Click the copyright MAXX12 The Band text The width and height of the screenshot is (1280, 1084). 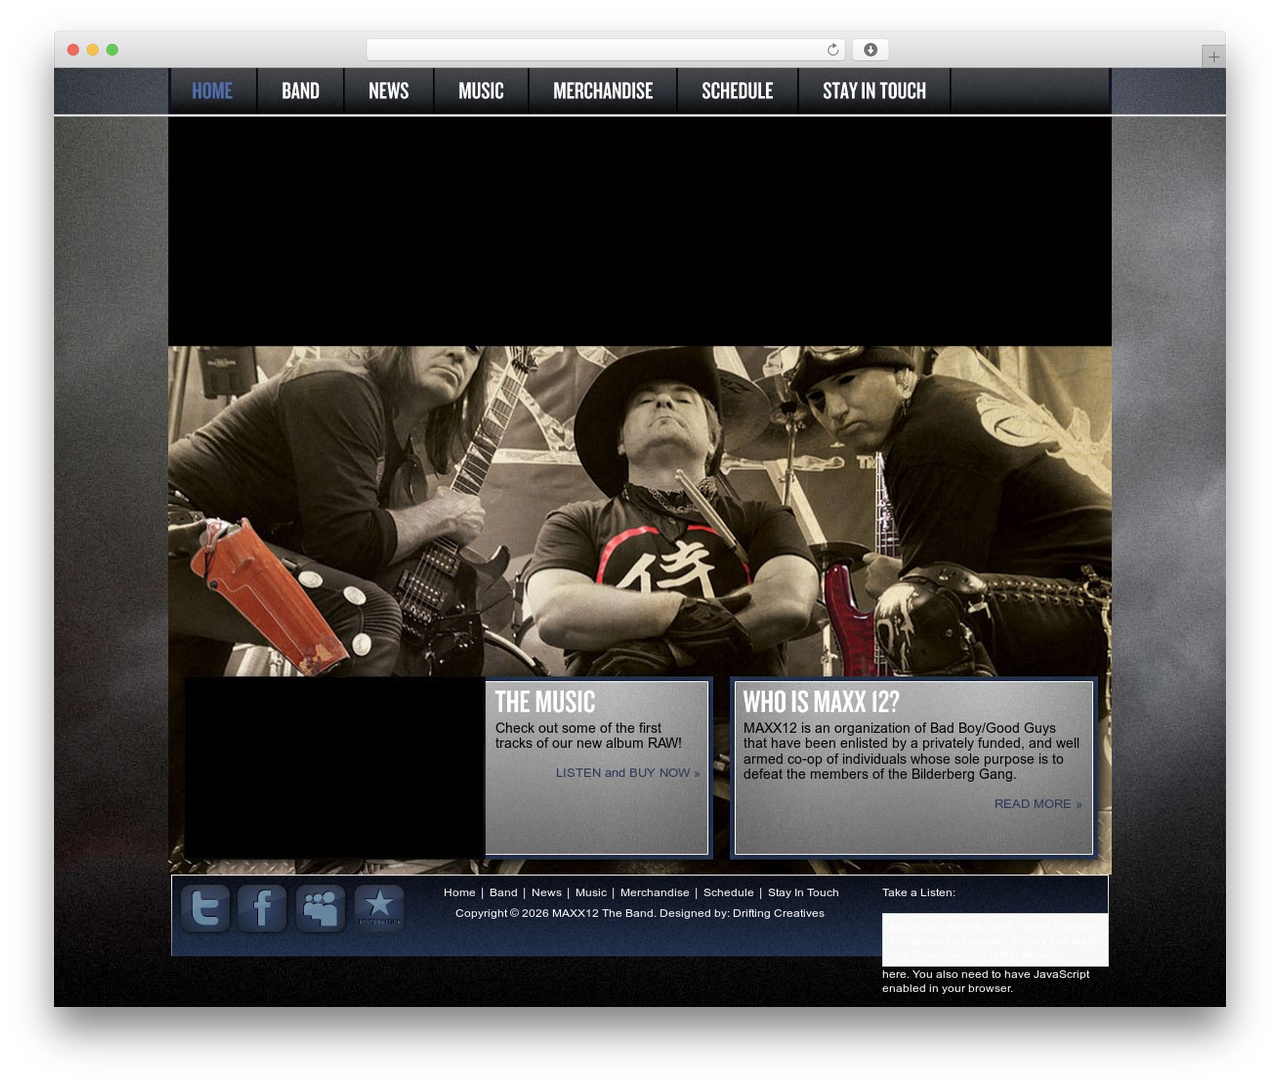[555, 913]
